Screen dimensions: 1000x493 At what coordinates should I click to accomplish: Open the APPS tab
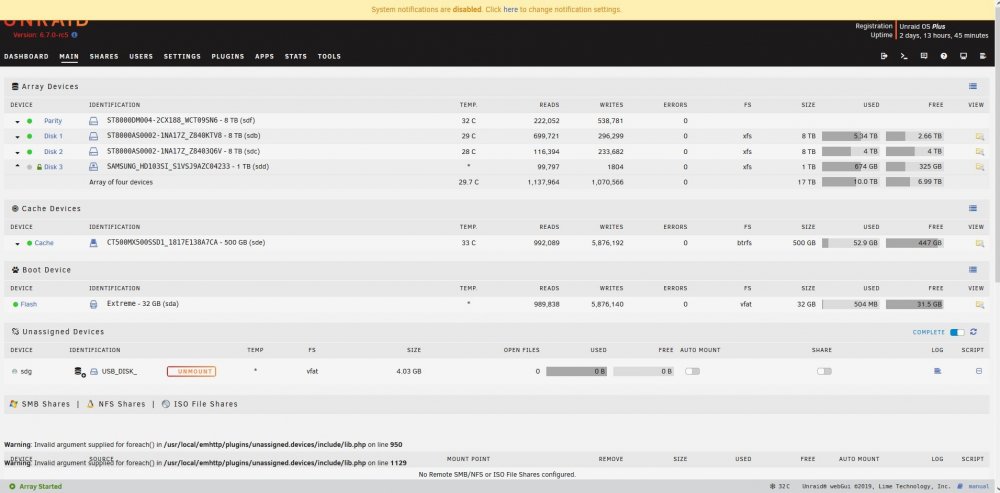click(x=265, y=56)
